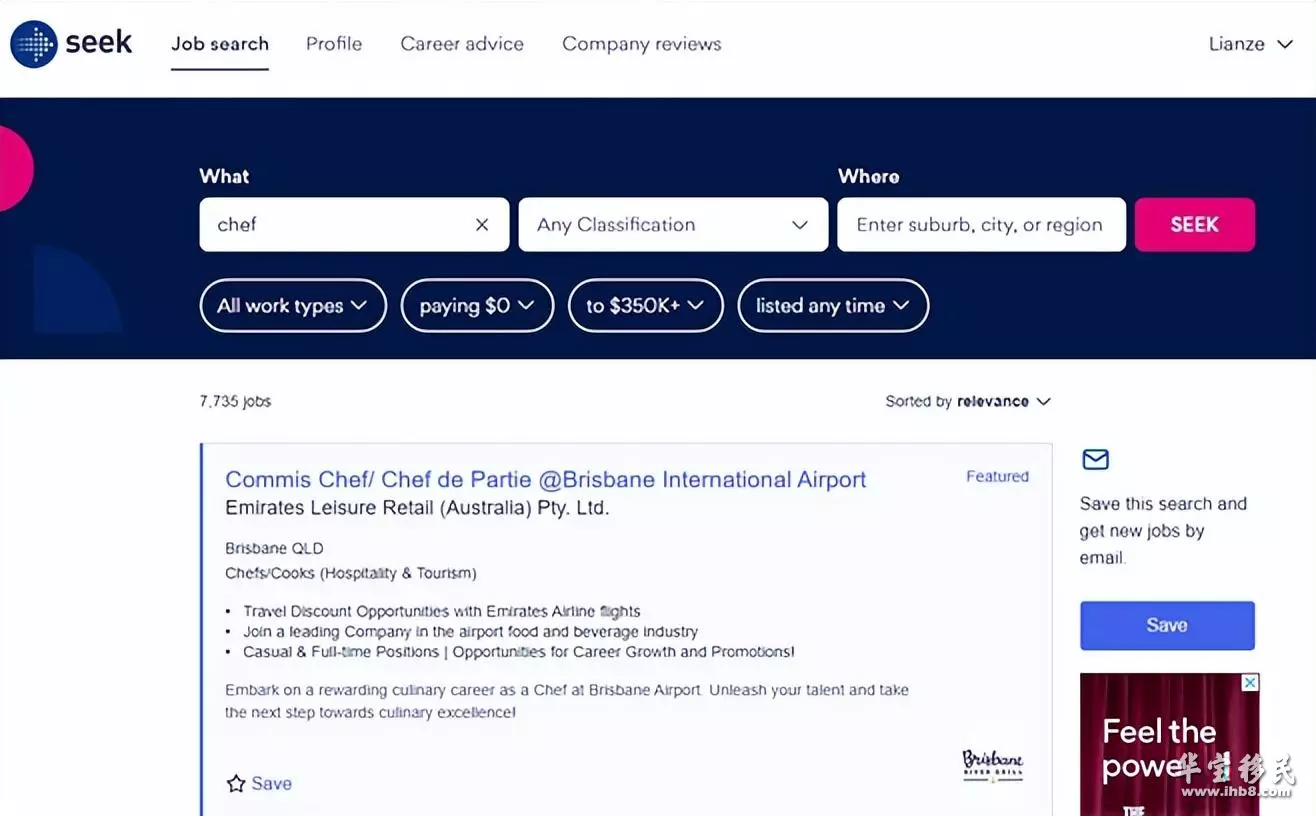Click the Featured label on the job card
1316x816 pixels.
click(997, 476)
